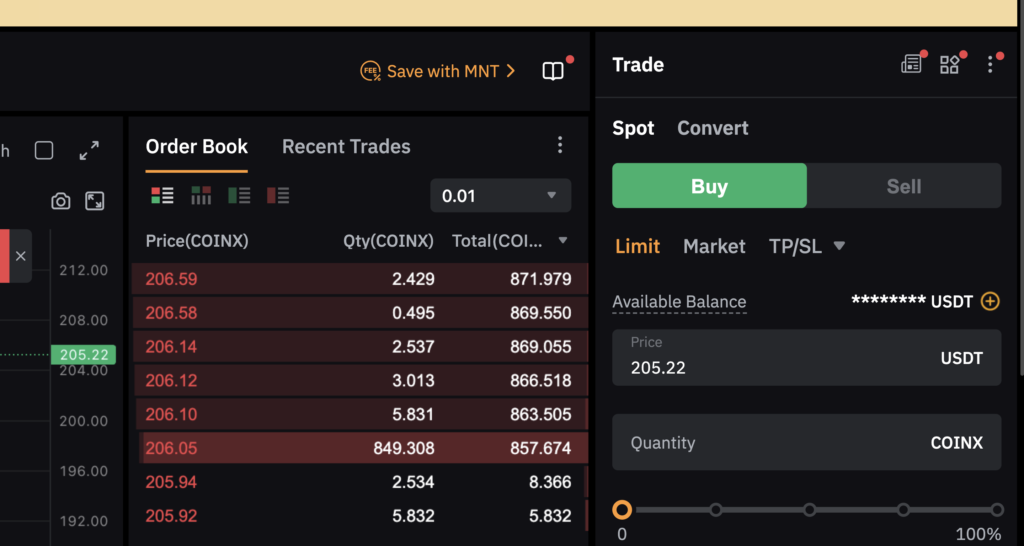Select the Buy side
1024x546 pixels.
709,186
